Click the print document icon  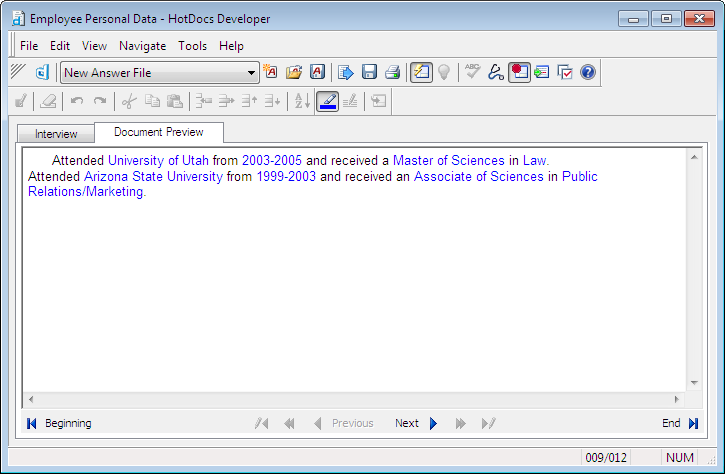pos(393,72)
